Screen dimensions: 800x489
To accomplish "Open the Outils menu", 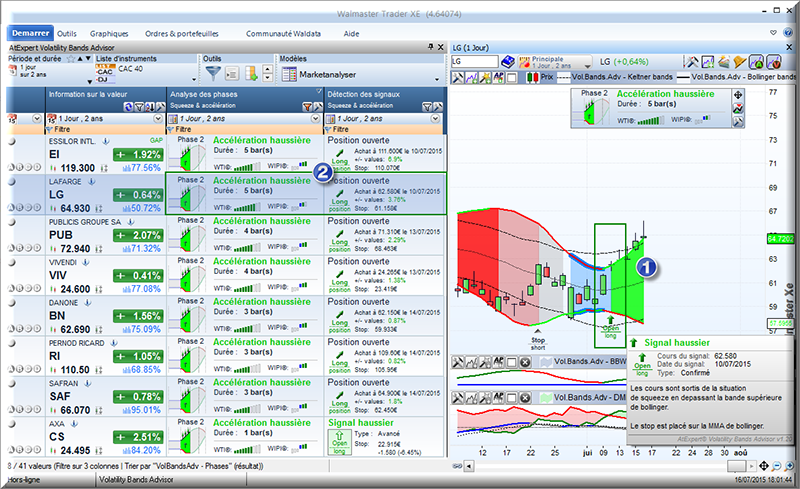I will click(67, 34).
